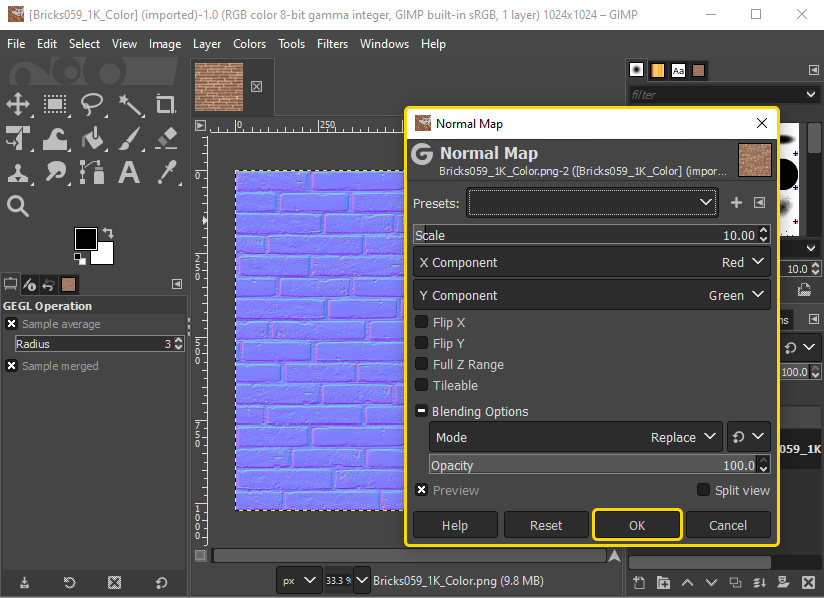Open the Colors menu
The width and height of the screenshot is (824, 598).
(250, 44)
